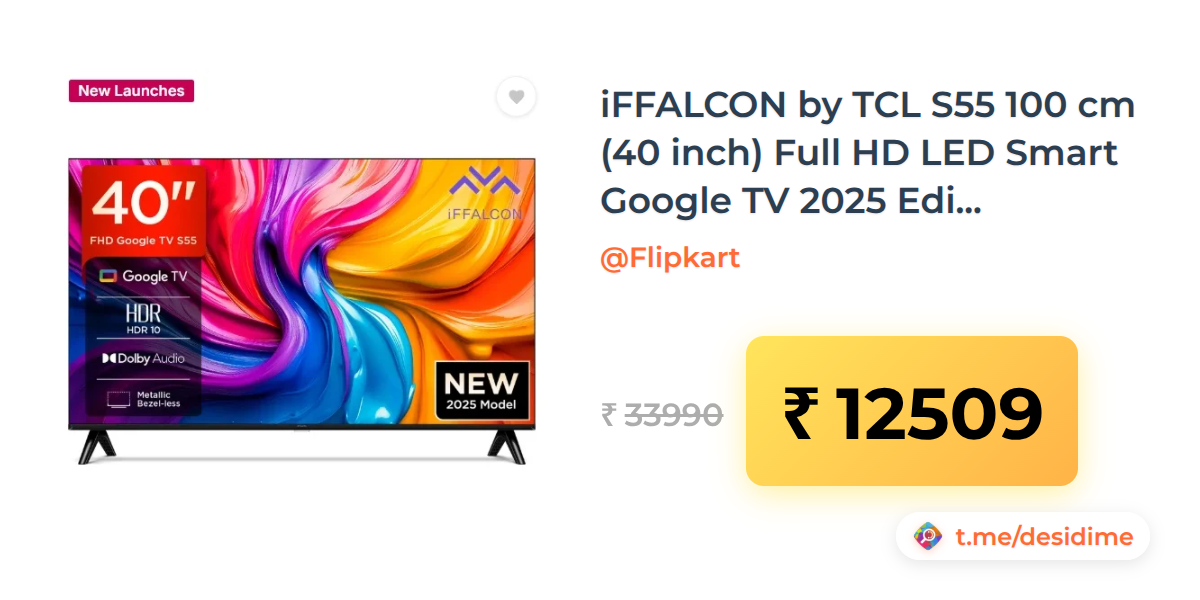
Task: Click the rupee symbol in the yellow price box
Action: click(800, 414)
